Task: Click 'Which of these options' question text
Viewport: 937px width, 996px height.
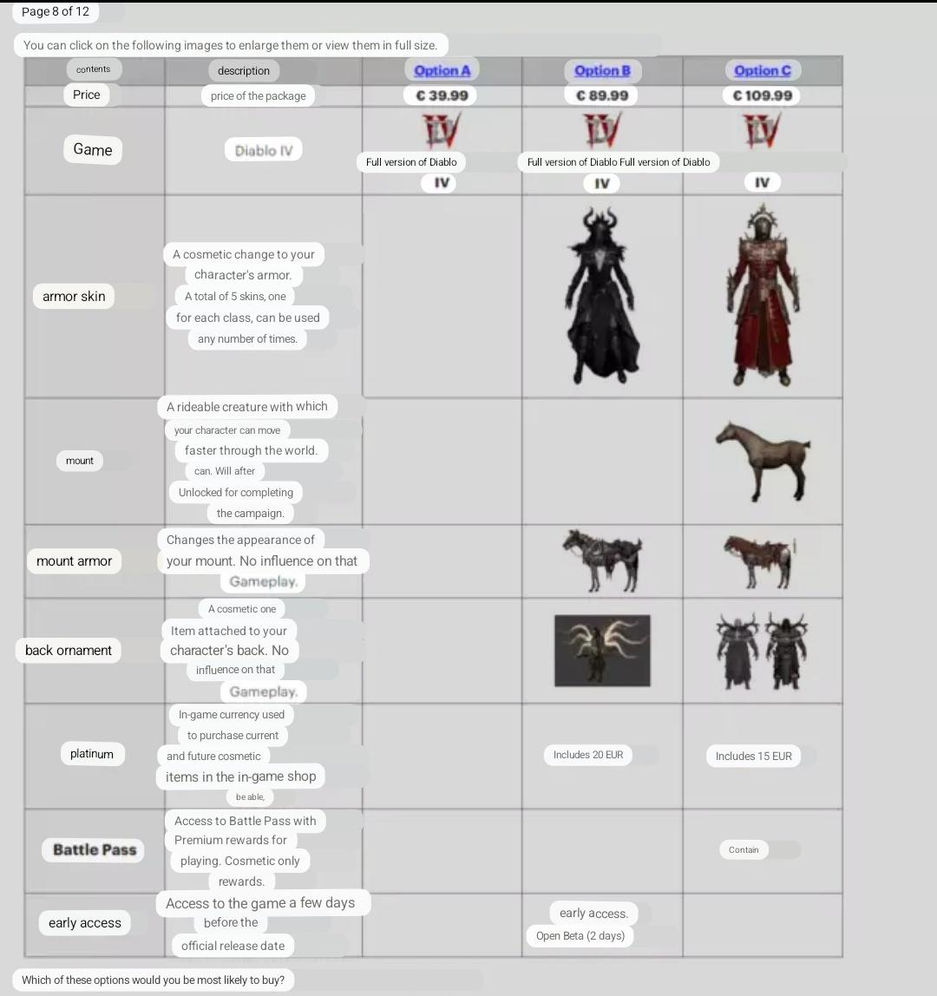Action: (153, 980)
